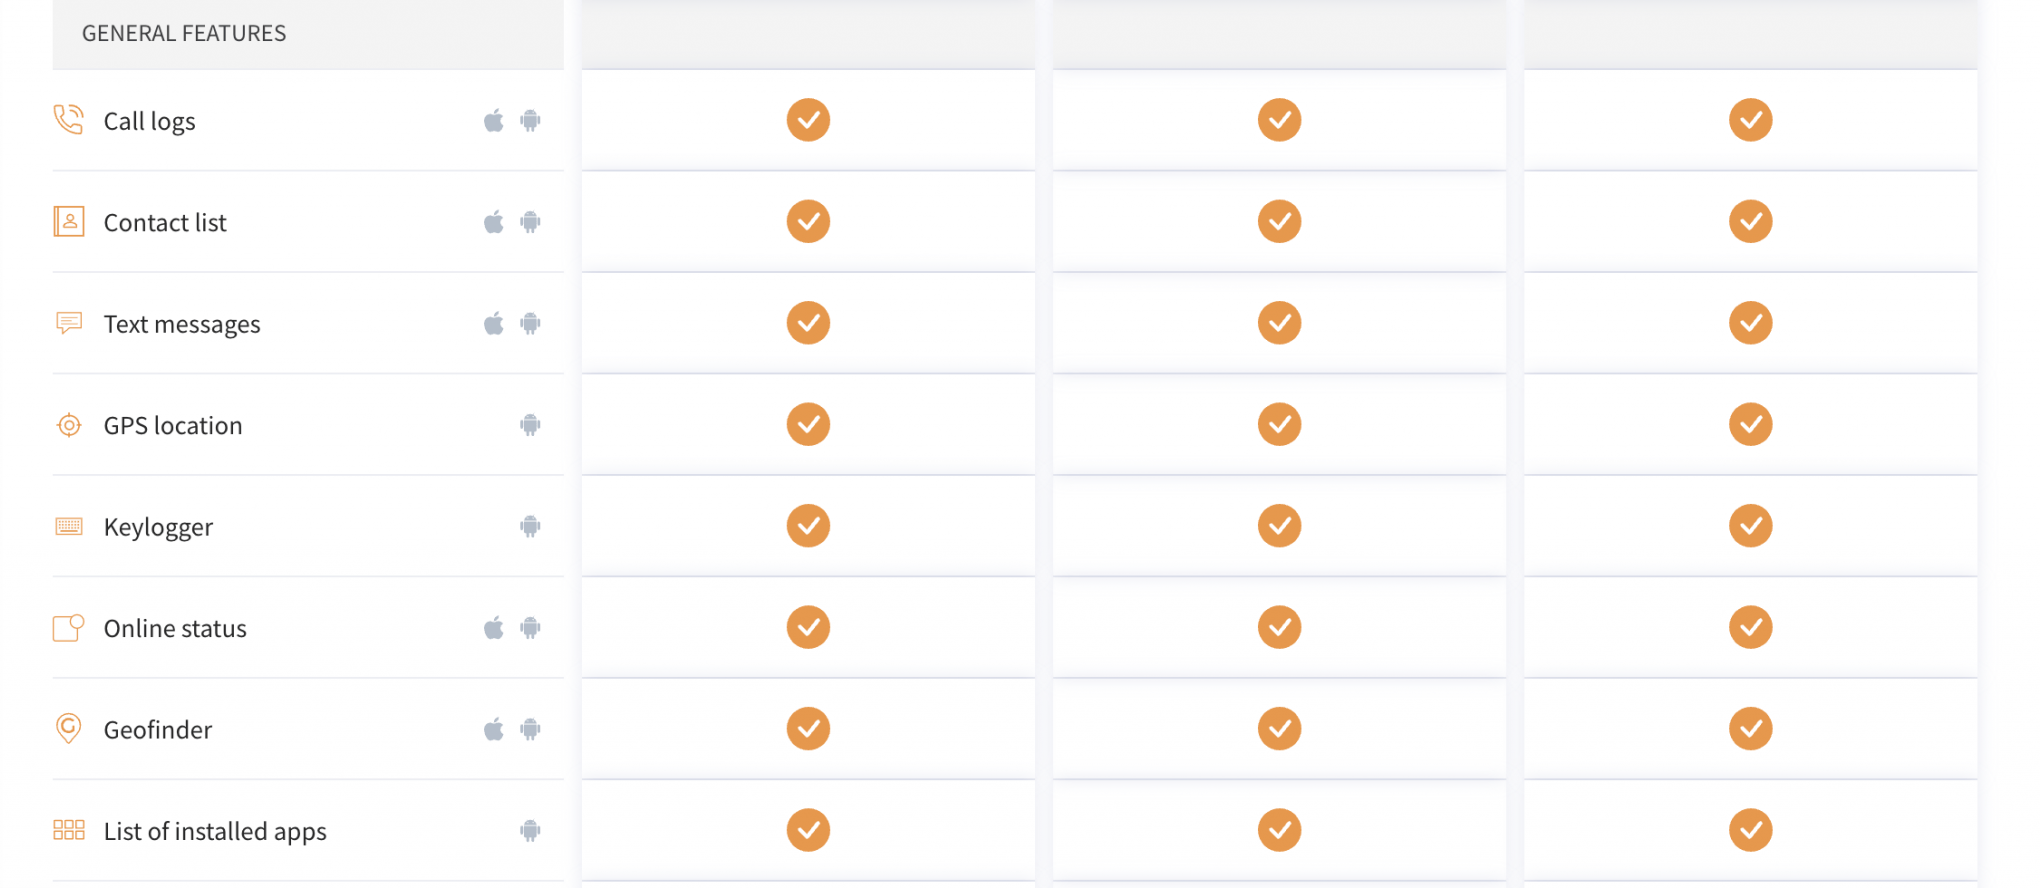This screenshot has width=2040, height=888.
Task: Open the Online status feature label
Action: (x=175, y=628)
